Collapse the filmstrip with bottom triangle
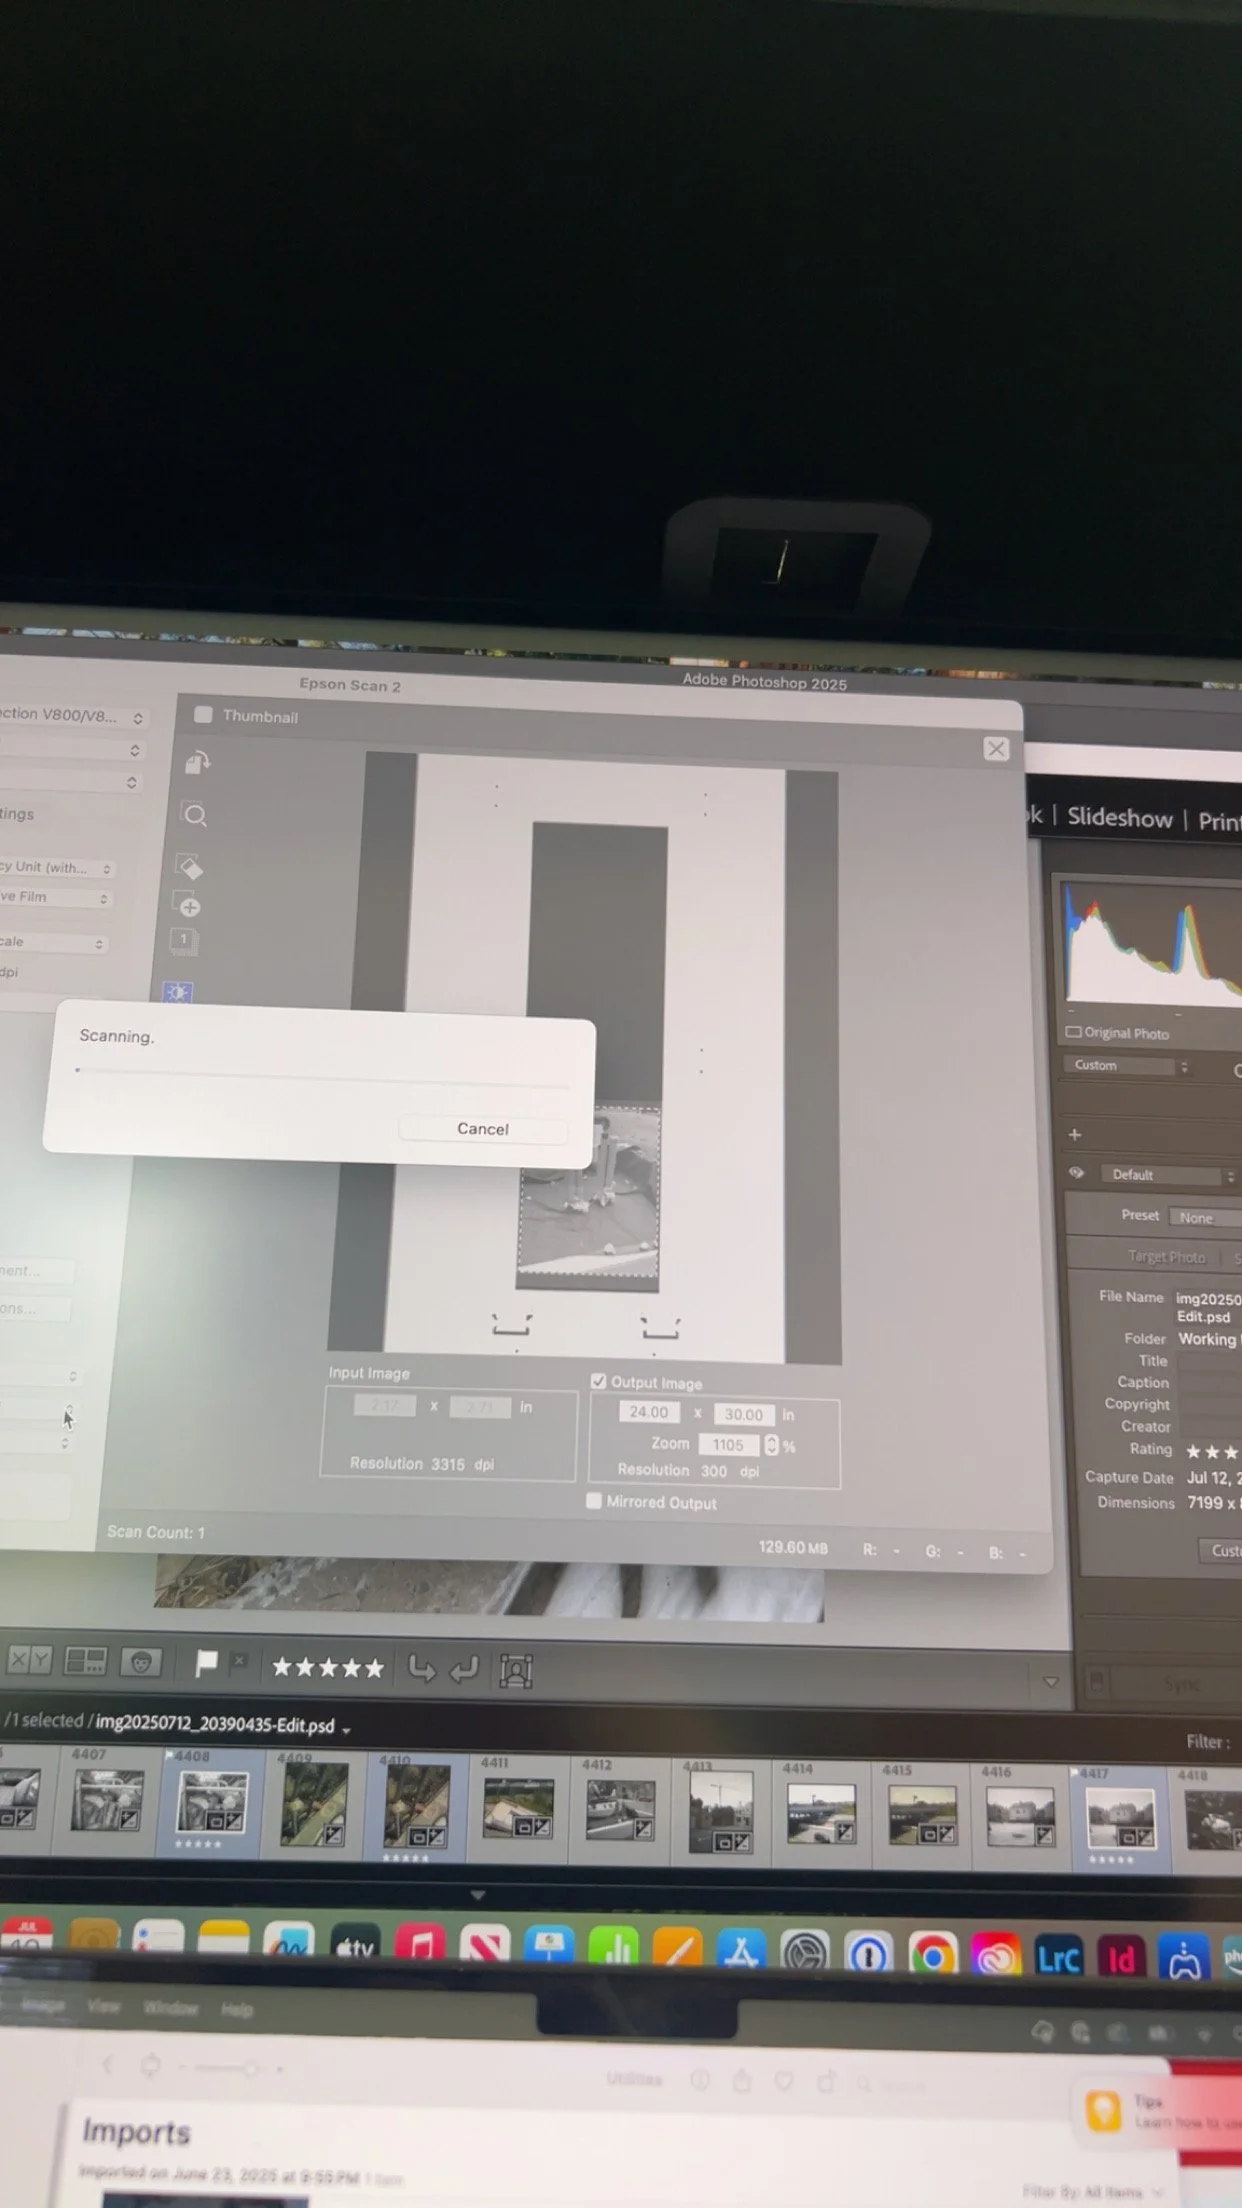Image resolution: width=1242 pixels, height=2208 pixels. pos(478,1895)
